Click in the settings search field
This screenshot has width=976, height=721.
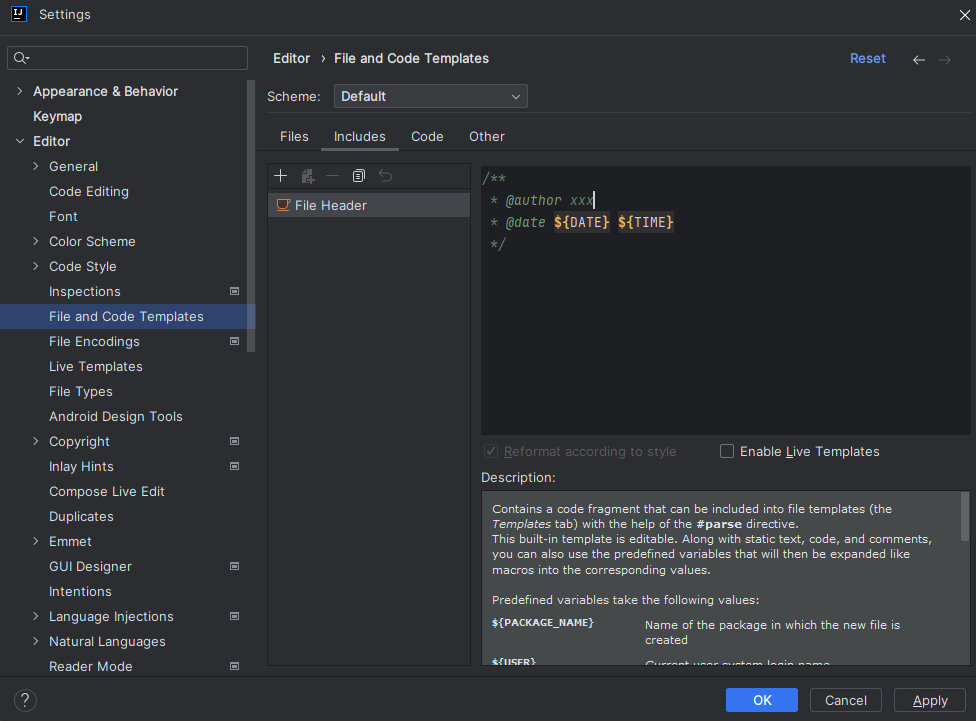[128, 58]
